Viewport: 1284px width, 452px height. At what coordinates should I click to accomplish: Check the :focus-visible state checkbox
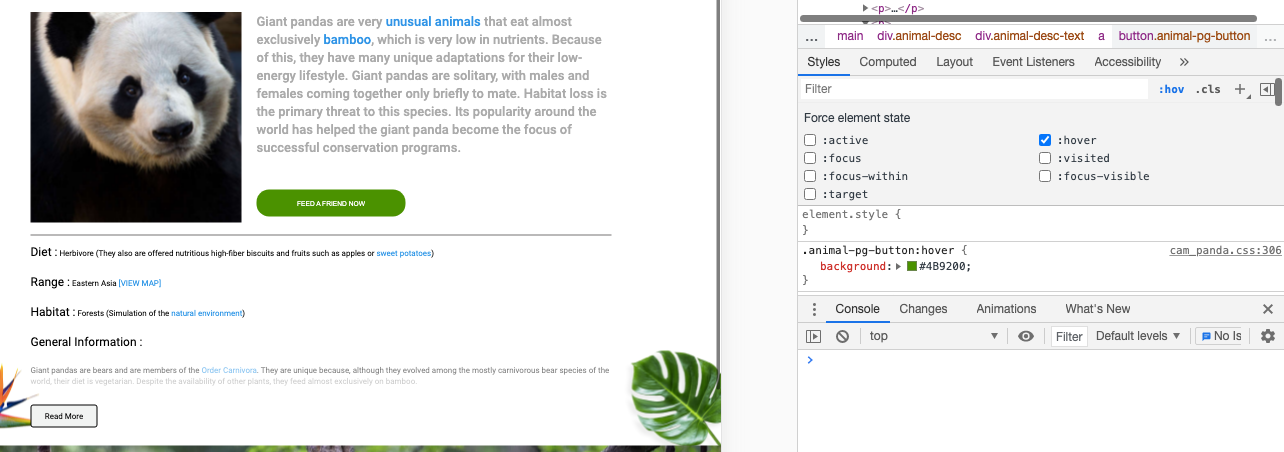1045,176
